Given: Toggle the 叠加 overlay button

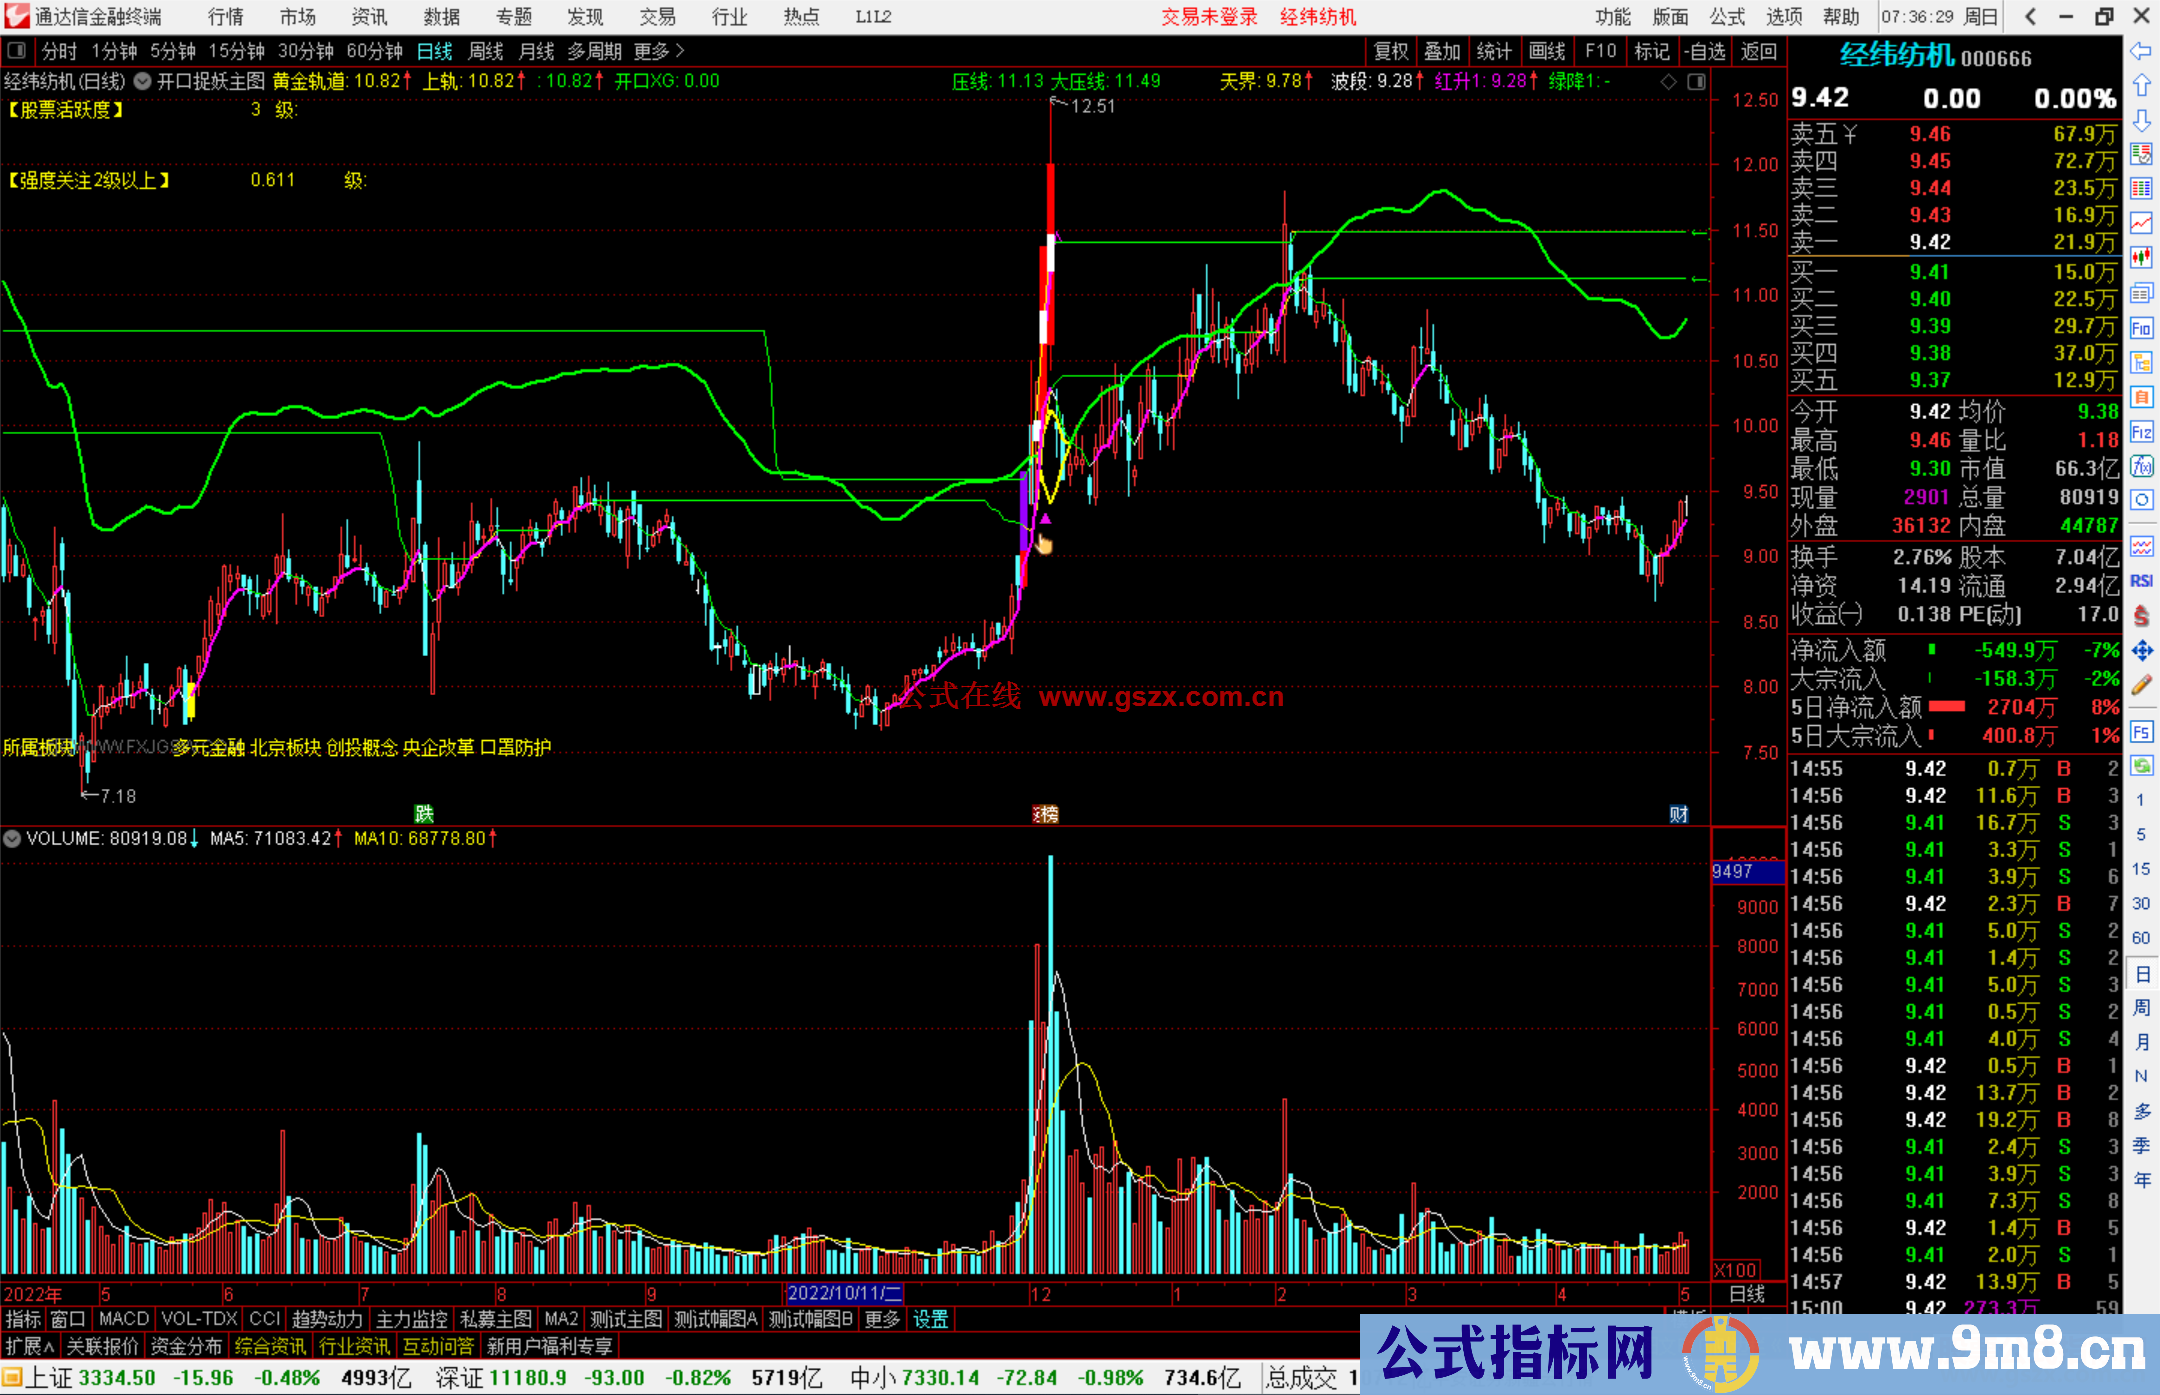Looking at the screenshot, I should click(x=1442, y=51).
